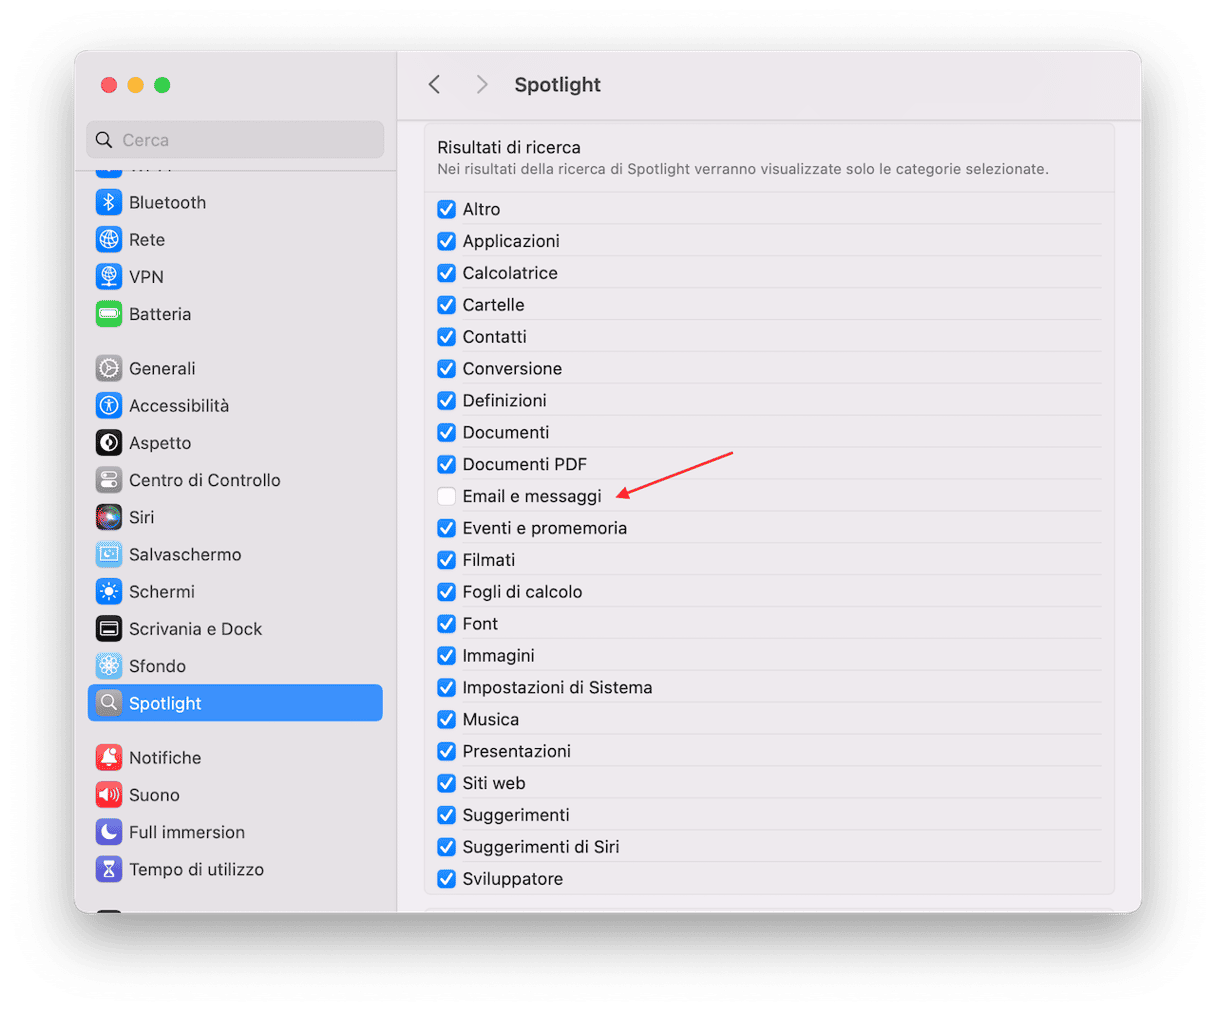Uncheck the Definizioni checkbox
Screen dimensions: 1216x1011
(x=447, y=401)
